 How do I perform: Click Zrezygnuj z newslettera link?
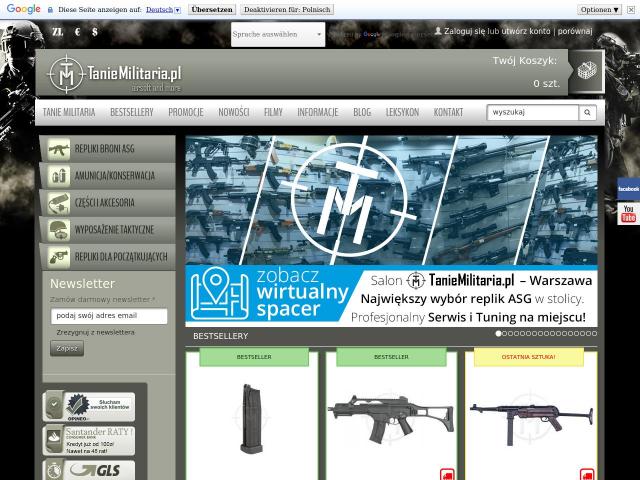[x=95, y=332]
